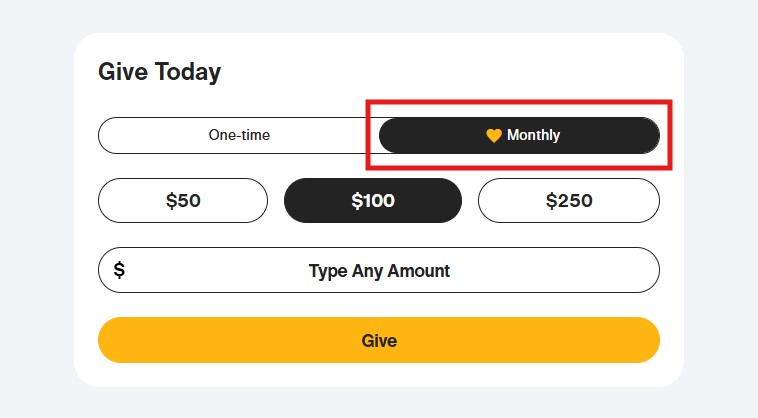This screenshot has width=758, height=418.
Task: Select the $100 preset amount
Action: point(373,200)
